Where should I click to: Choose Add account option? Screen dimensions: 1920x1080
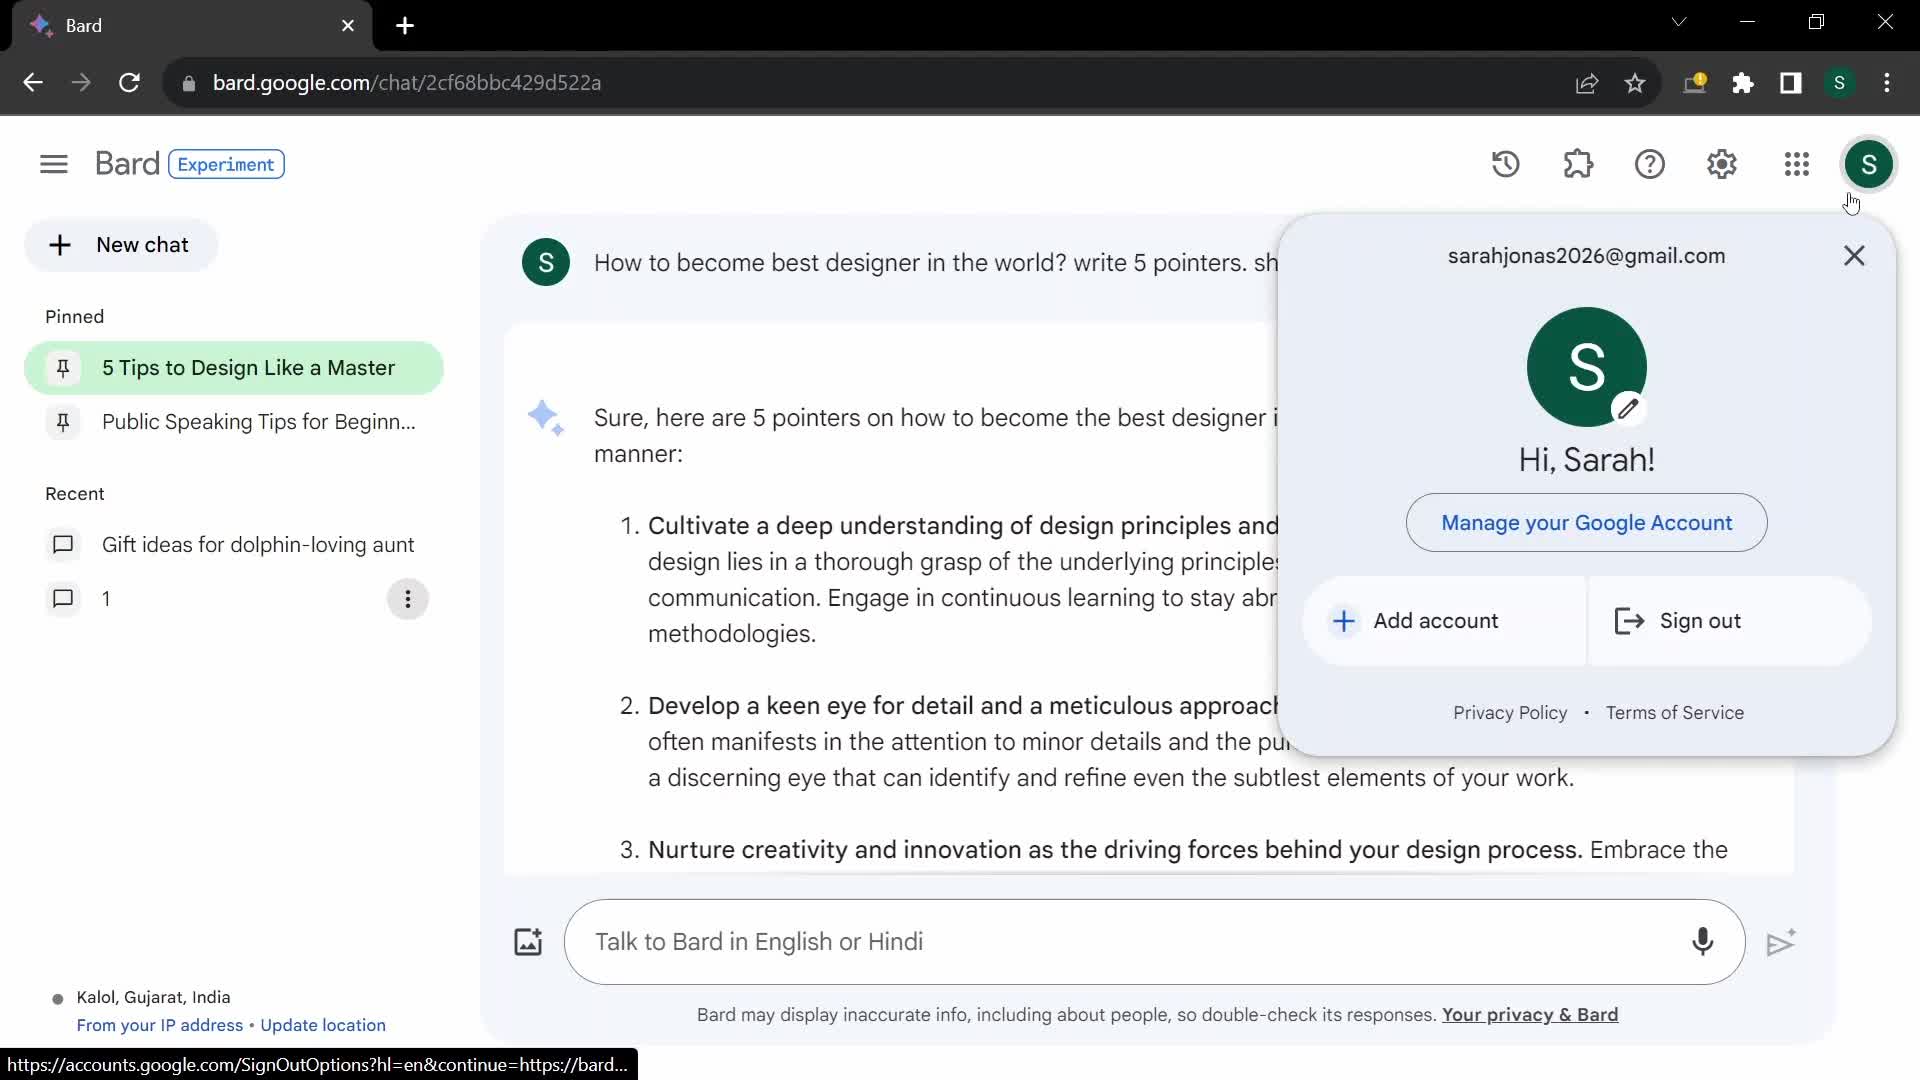[1444, 621]
